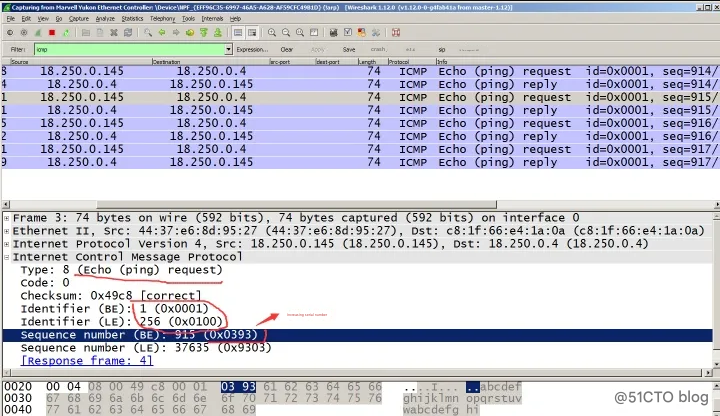Reset zoom to normal size icon
Image resolution: width=720 pixels, height=416 pixels.
click(300, 33)
